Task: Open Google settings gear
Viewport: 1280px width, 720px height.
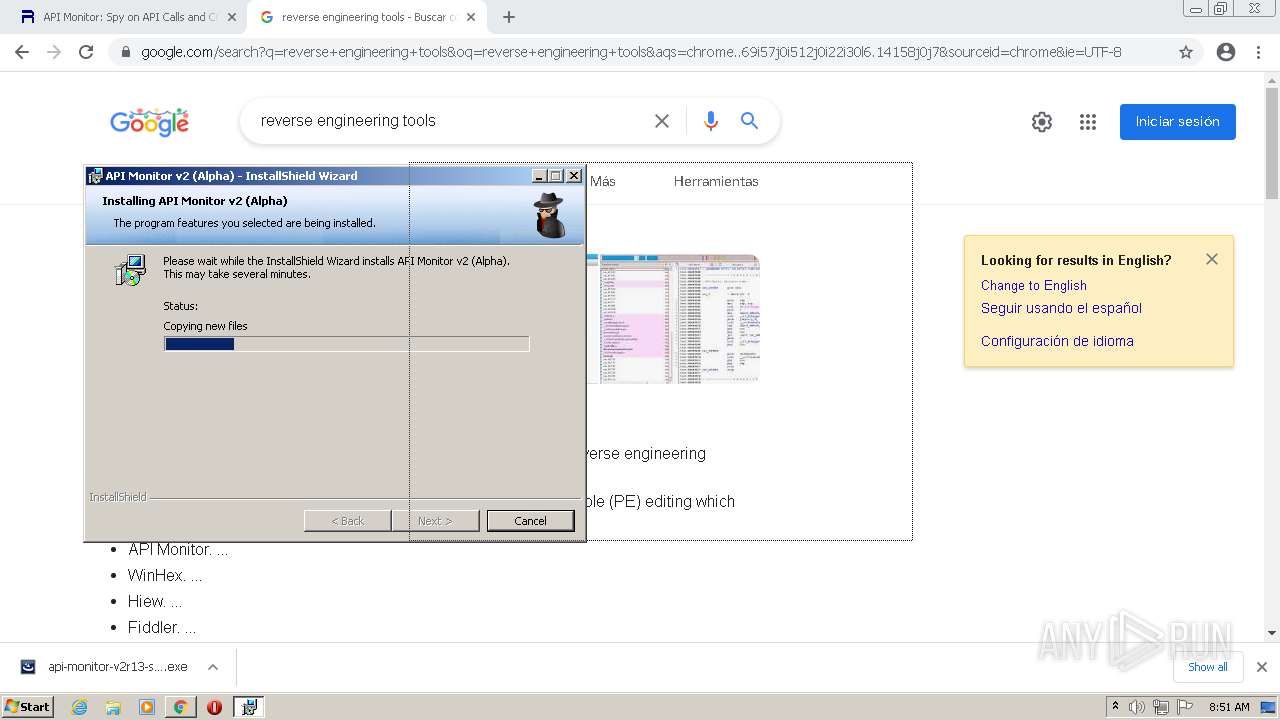Action: (x=1042, y=122)
